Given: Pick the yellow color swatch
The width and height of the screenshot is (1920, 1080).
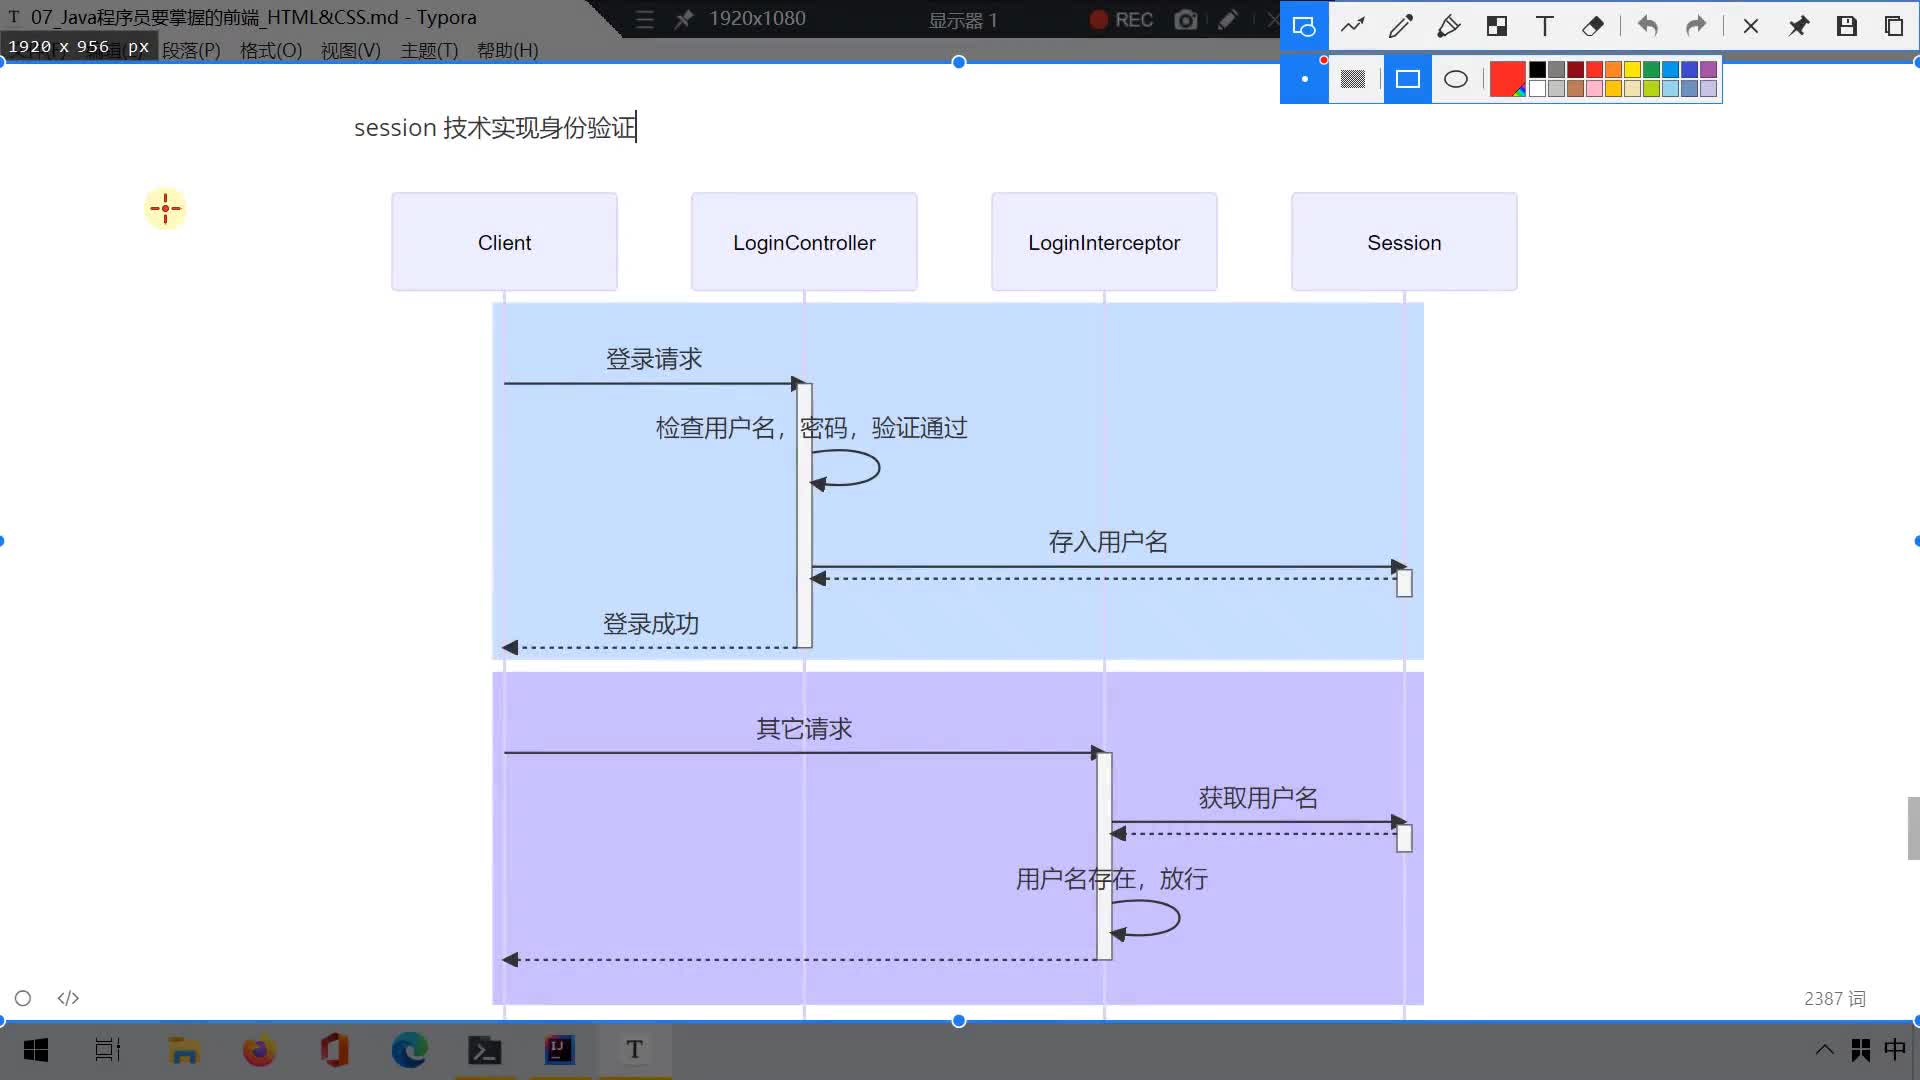Looking at the screenshot, I should coord(1632,69).
